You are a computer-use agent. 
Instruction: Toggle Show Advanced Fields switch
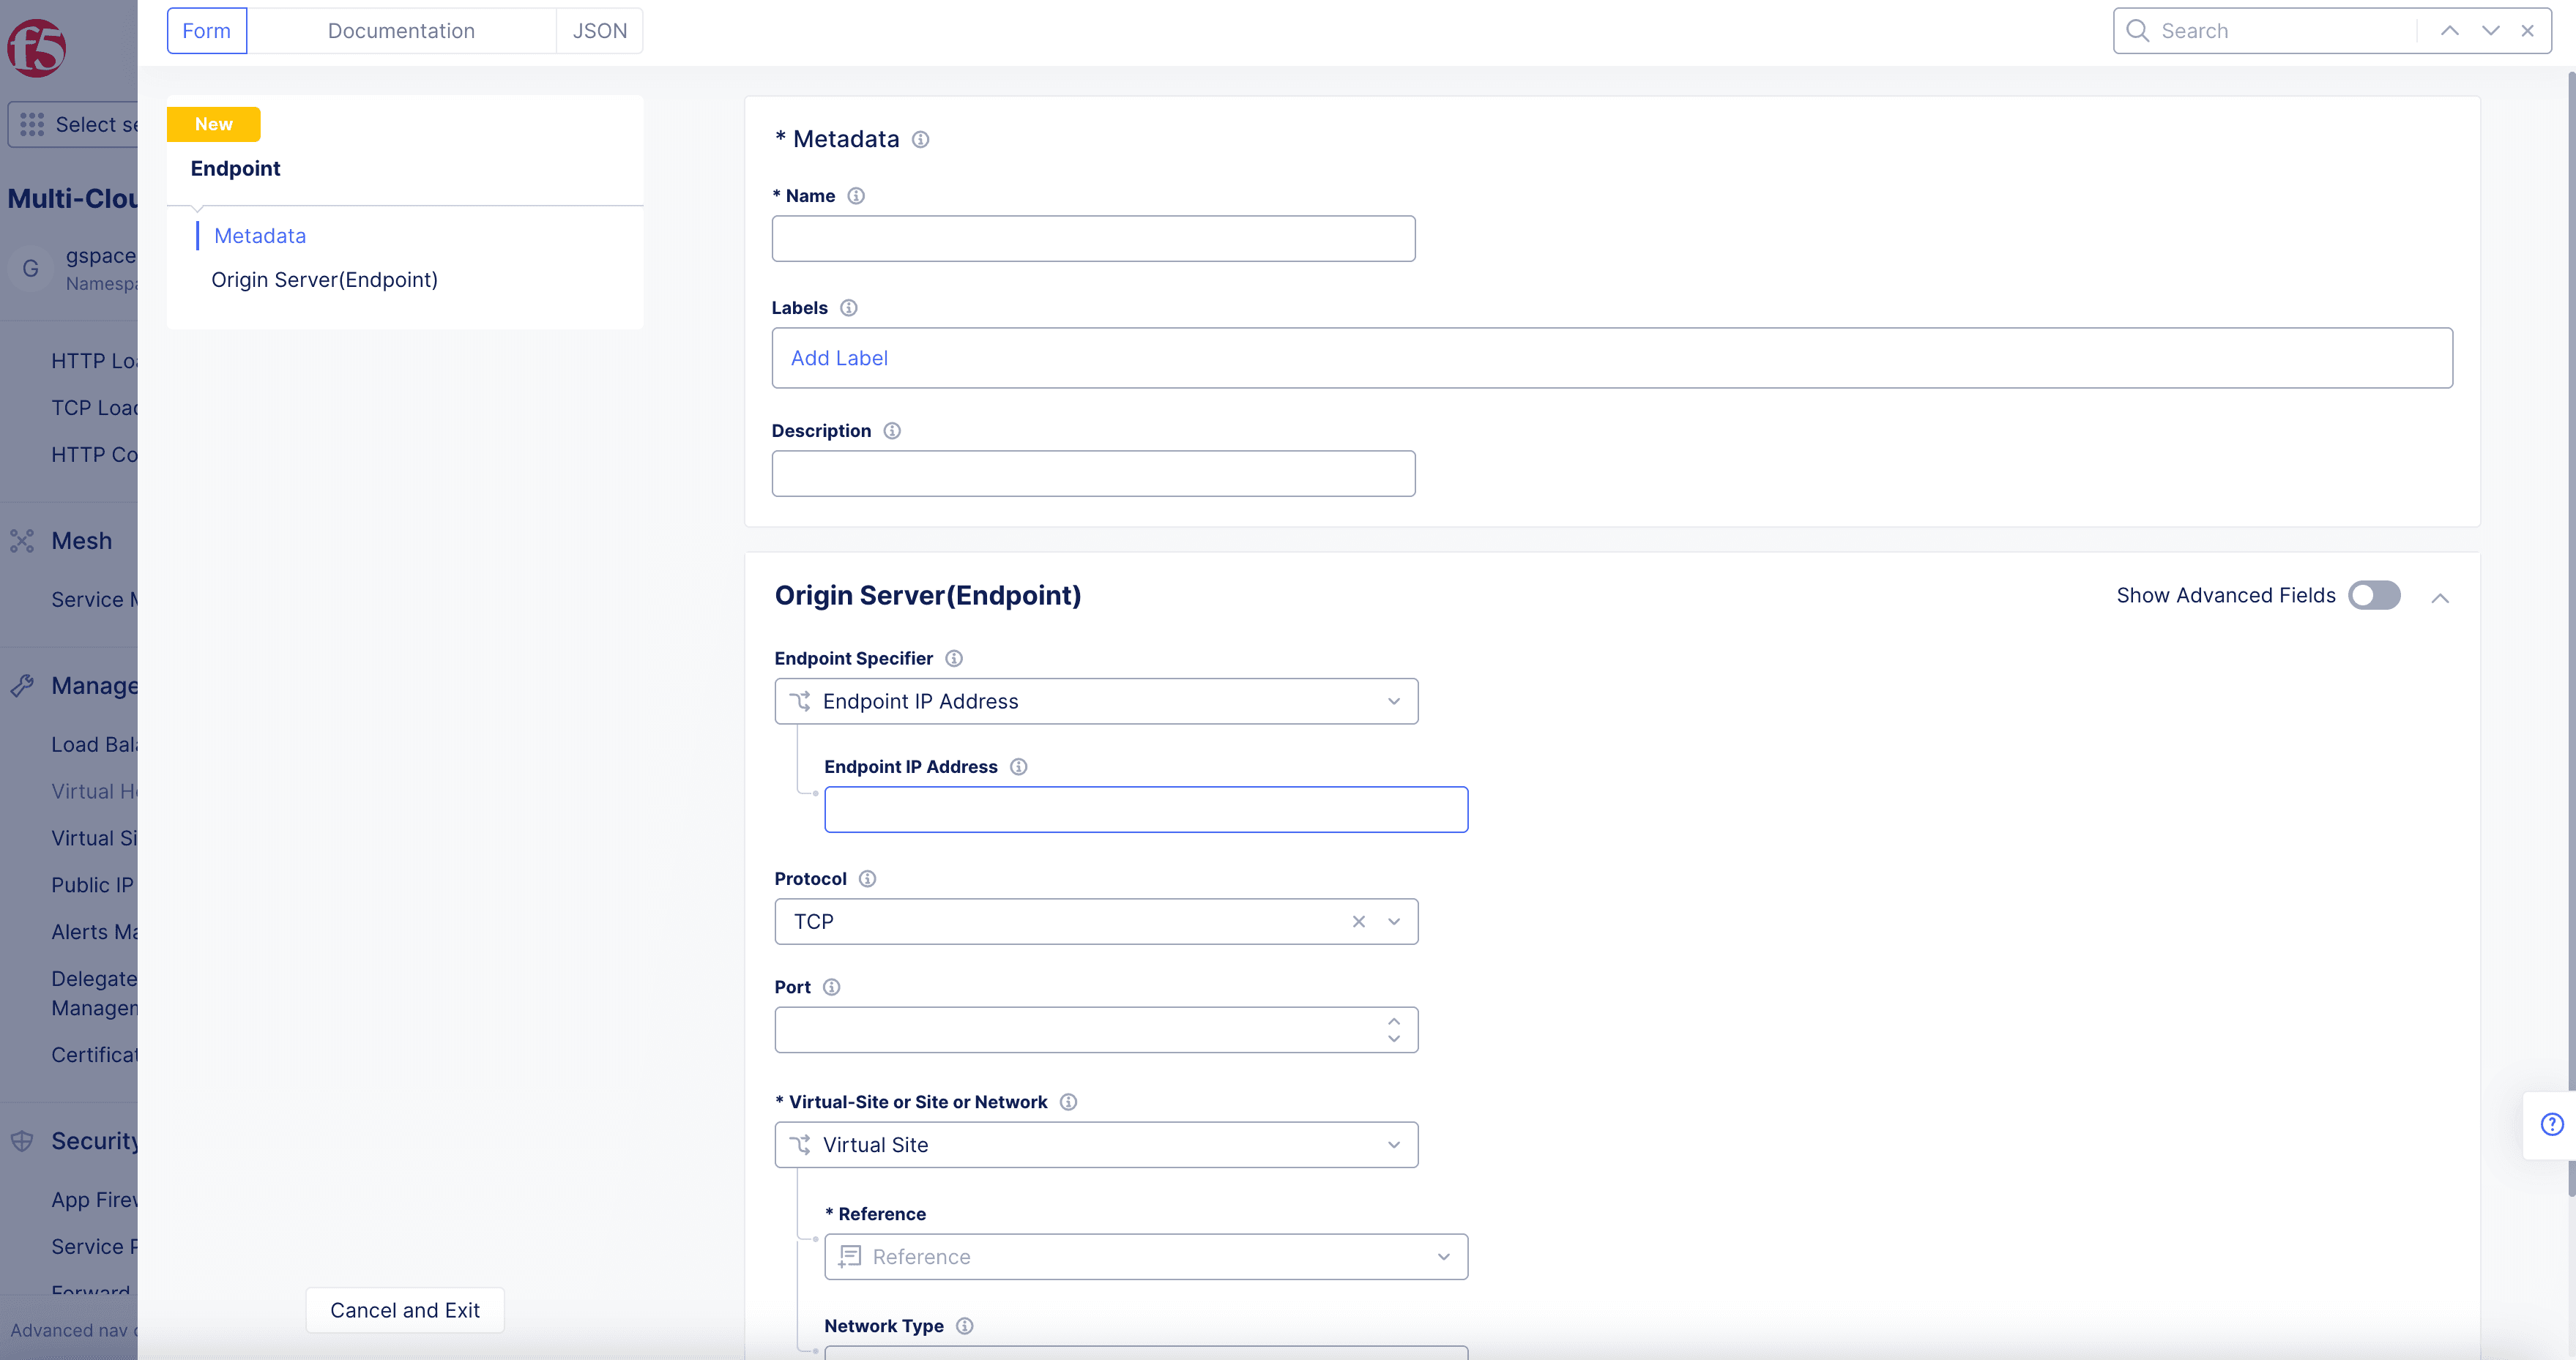click(2374, 596)
